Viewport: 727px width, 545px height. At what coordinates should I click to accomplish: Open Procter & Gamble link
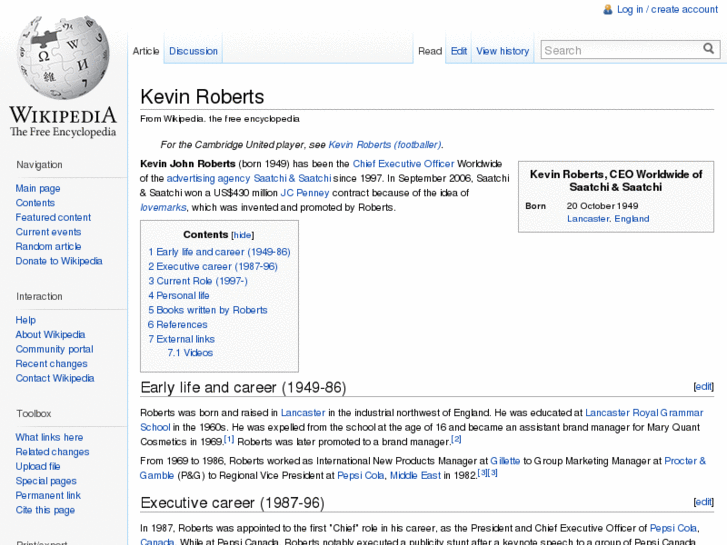pyautogui.click(x=685, y=461)
